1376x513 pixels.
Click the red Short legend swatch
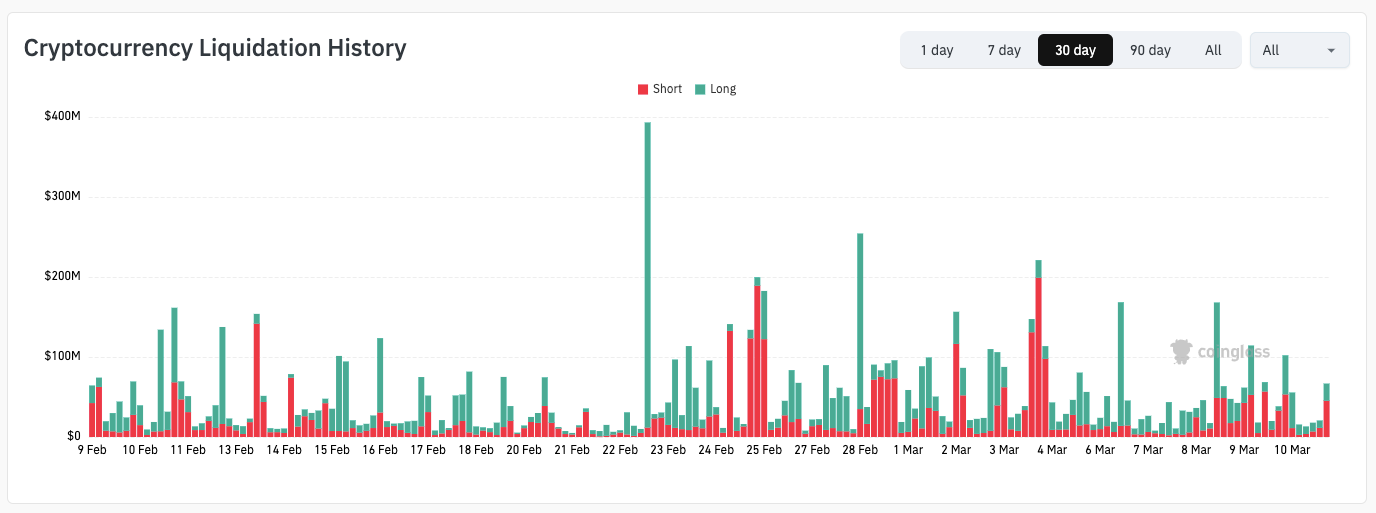[643, 89]
